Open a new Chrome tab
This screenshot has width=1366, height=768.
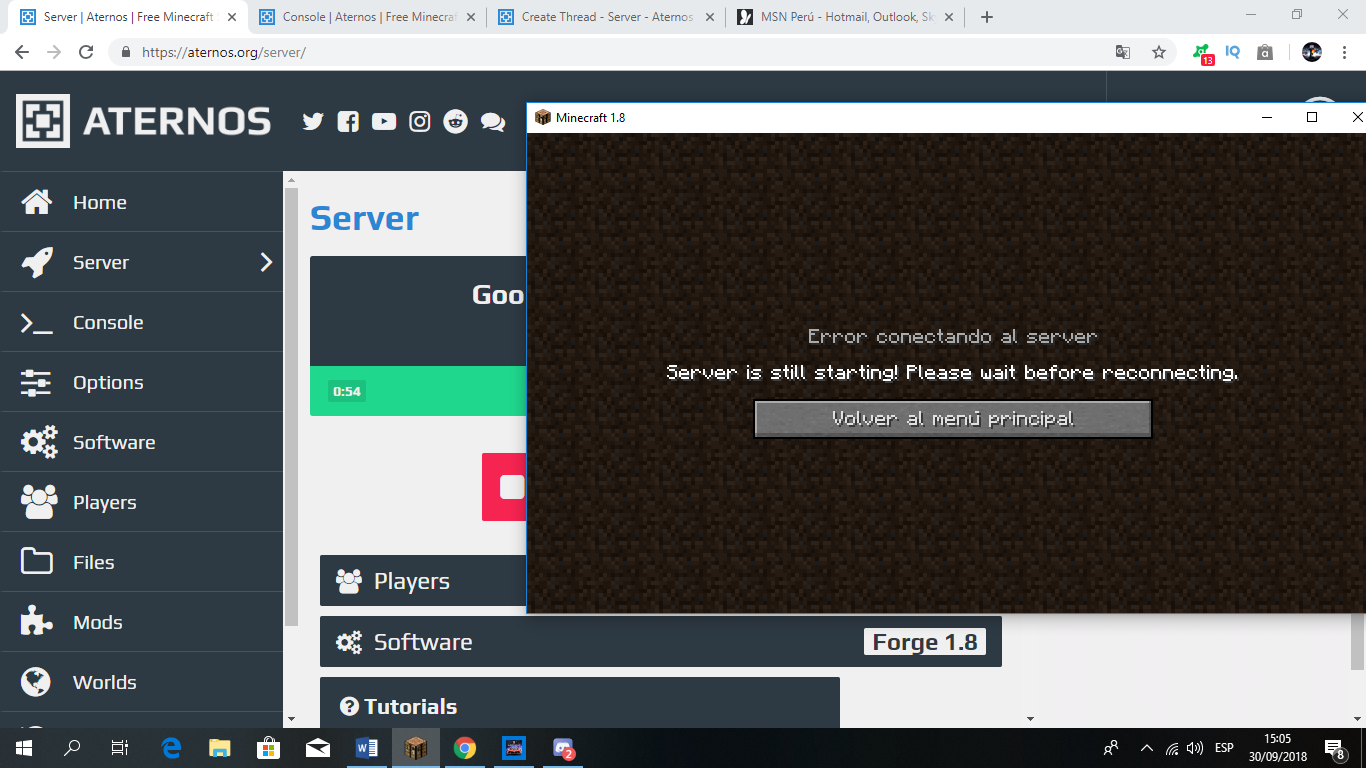987,17
